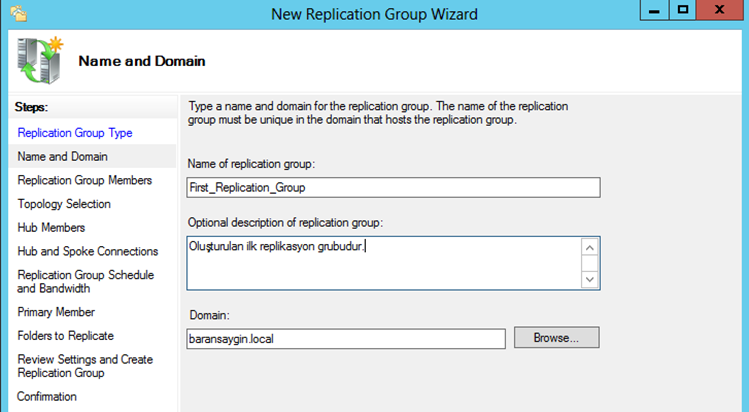Click the Topology Selection step
The height and width of the screenshot is (412, 749).
click(64, 204)
